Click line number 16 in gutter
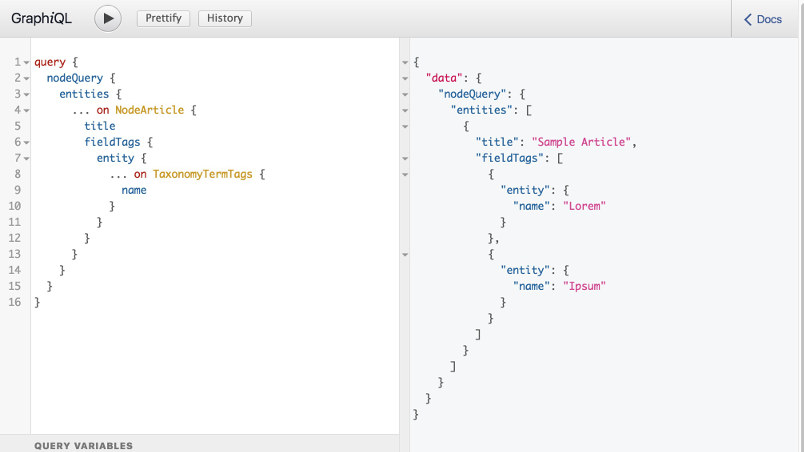Viewport: 804px width, 452px height. point(14,302)
